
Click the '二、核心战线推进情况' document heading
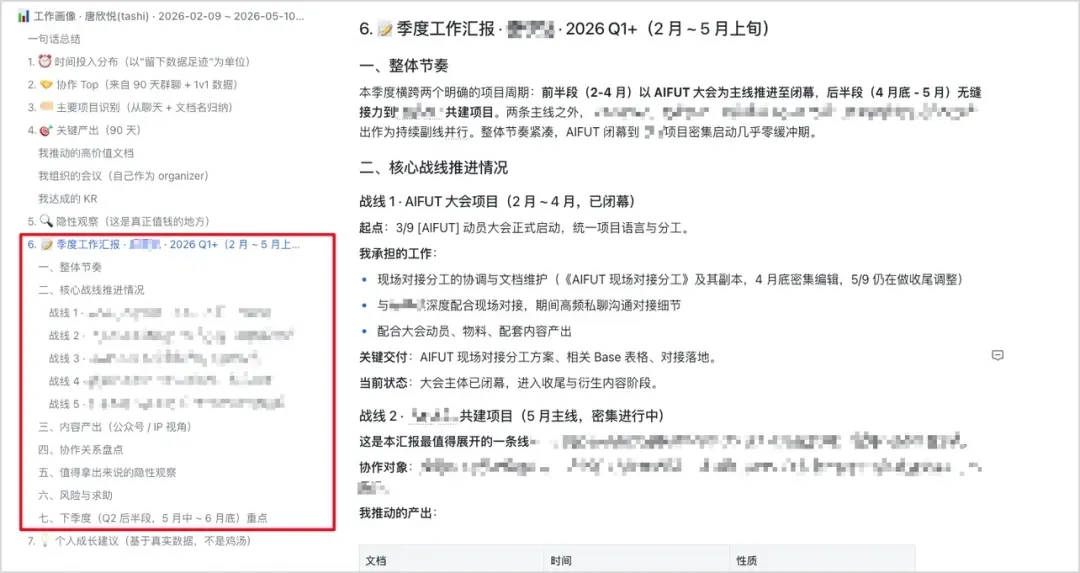[x=434, y=167]
